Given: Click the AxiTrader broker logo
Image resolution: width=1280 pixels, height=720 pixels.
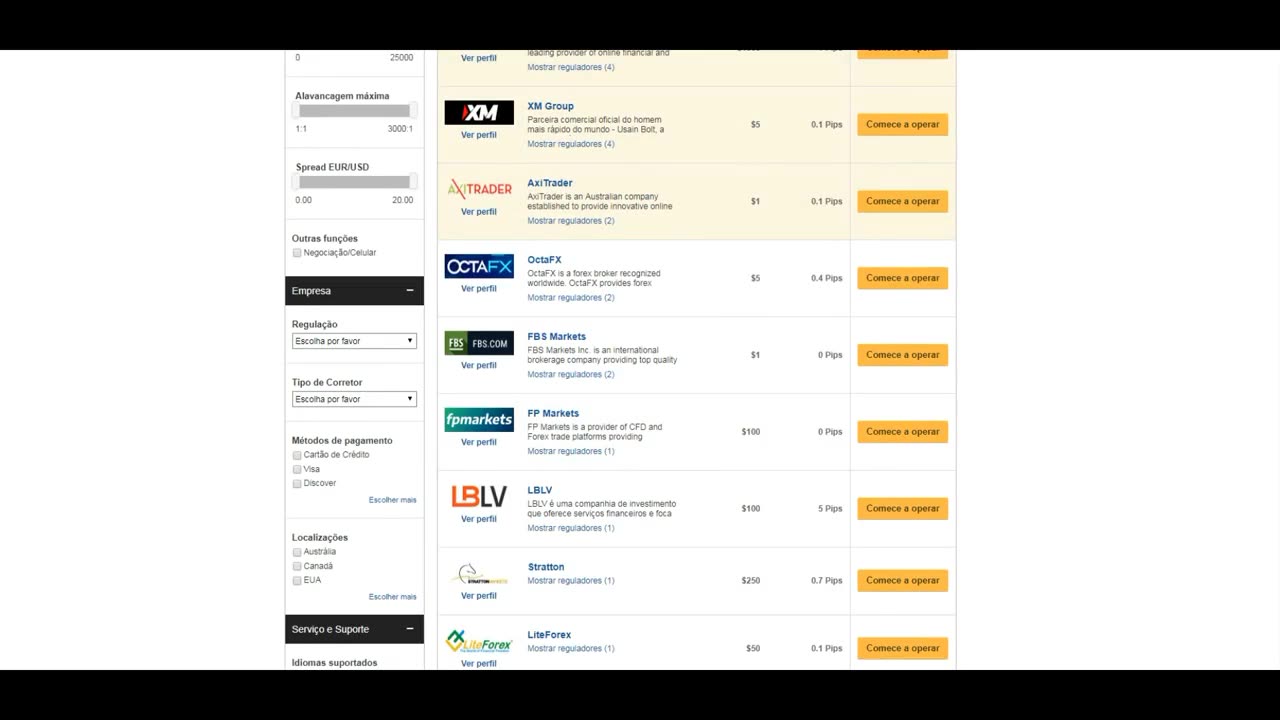Looking at the screenshot, I should [x=479, y=189].
